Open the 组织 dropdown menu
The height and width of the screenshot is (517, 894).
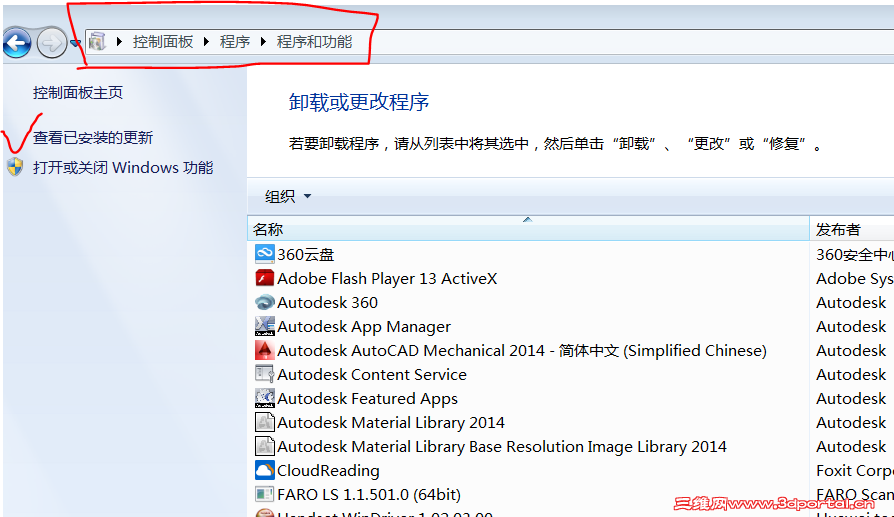(288, 197)
